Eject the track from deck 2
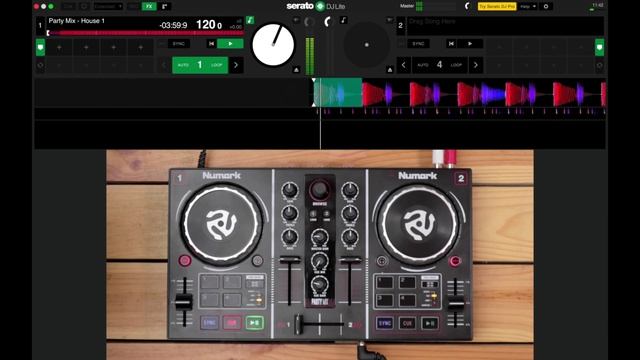Viewport: 640px width, 360px height. [x=390, y=70]
